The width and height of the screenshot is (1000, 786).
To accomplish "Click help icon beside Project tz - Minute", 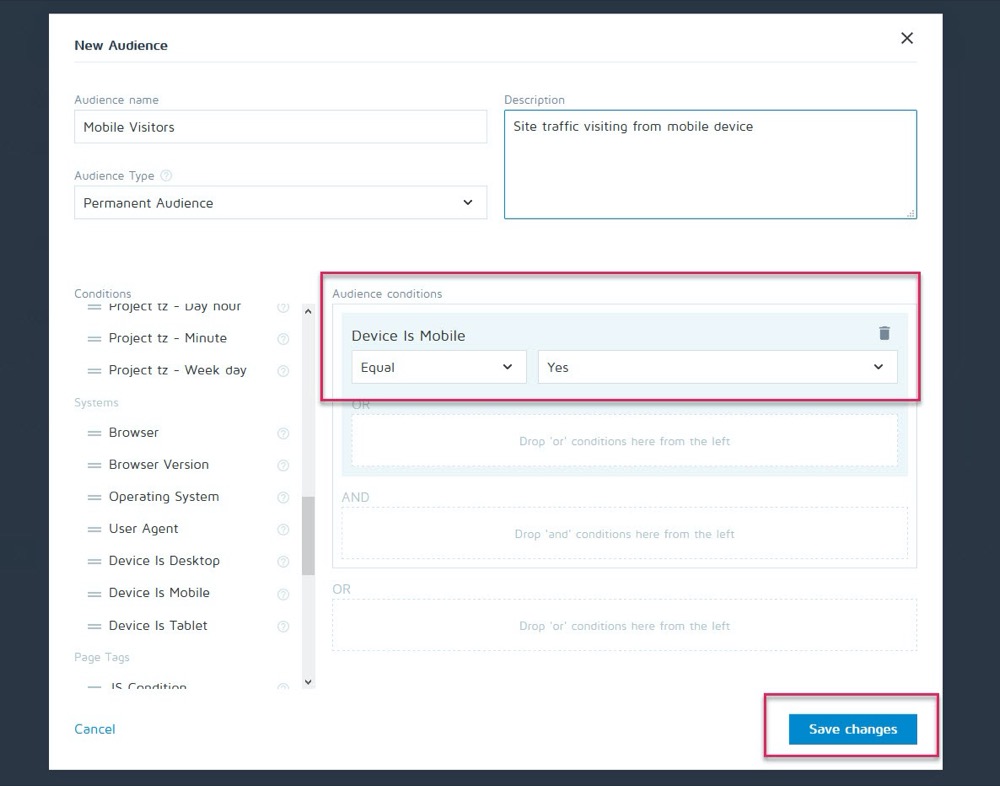I will pos(283,339).
